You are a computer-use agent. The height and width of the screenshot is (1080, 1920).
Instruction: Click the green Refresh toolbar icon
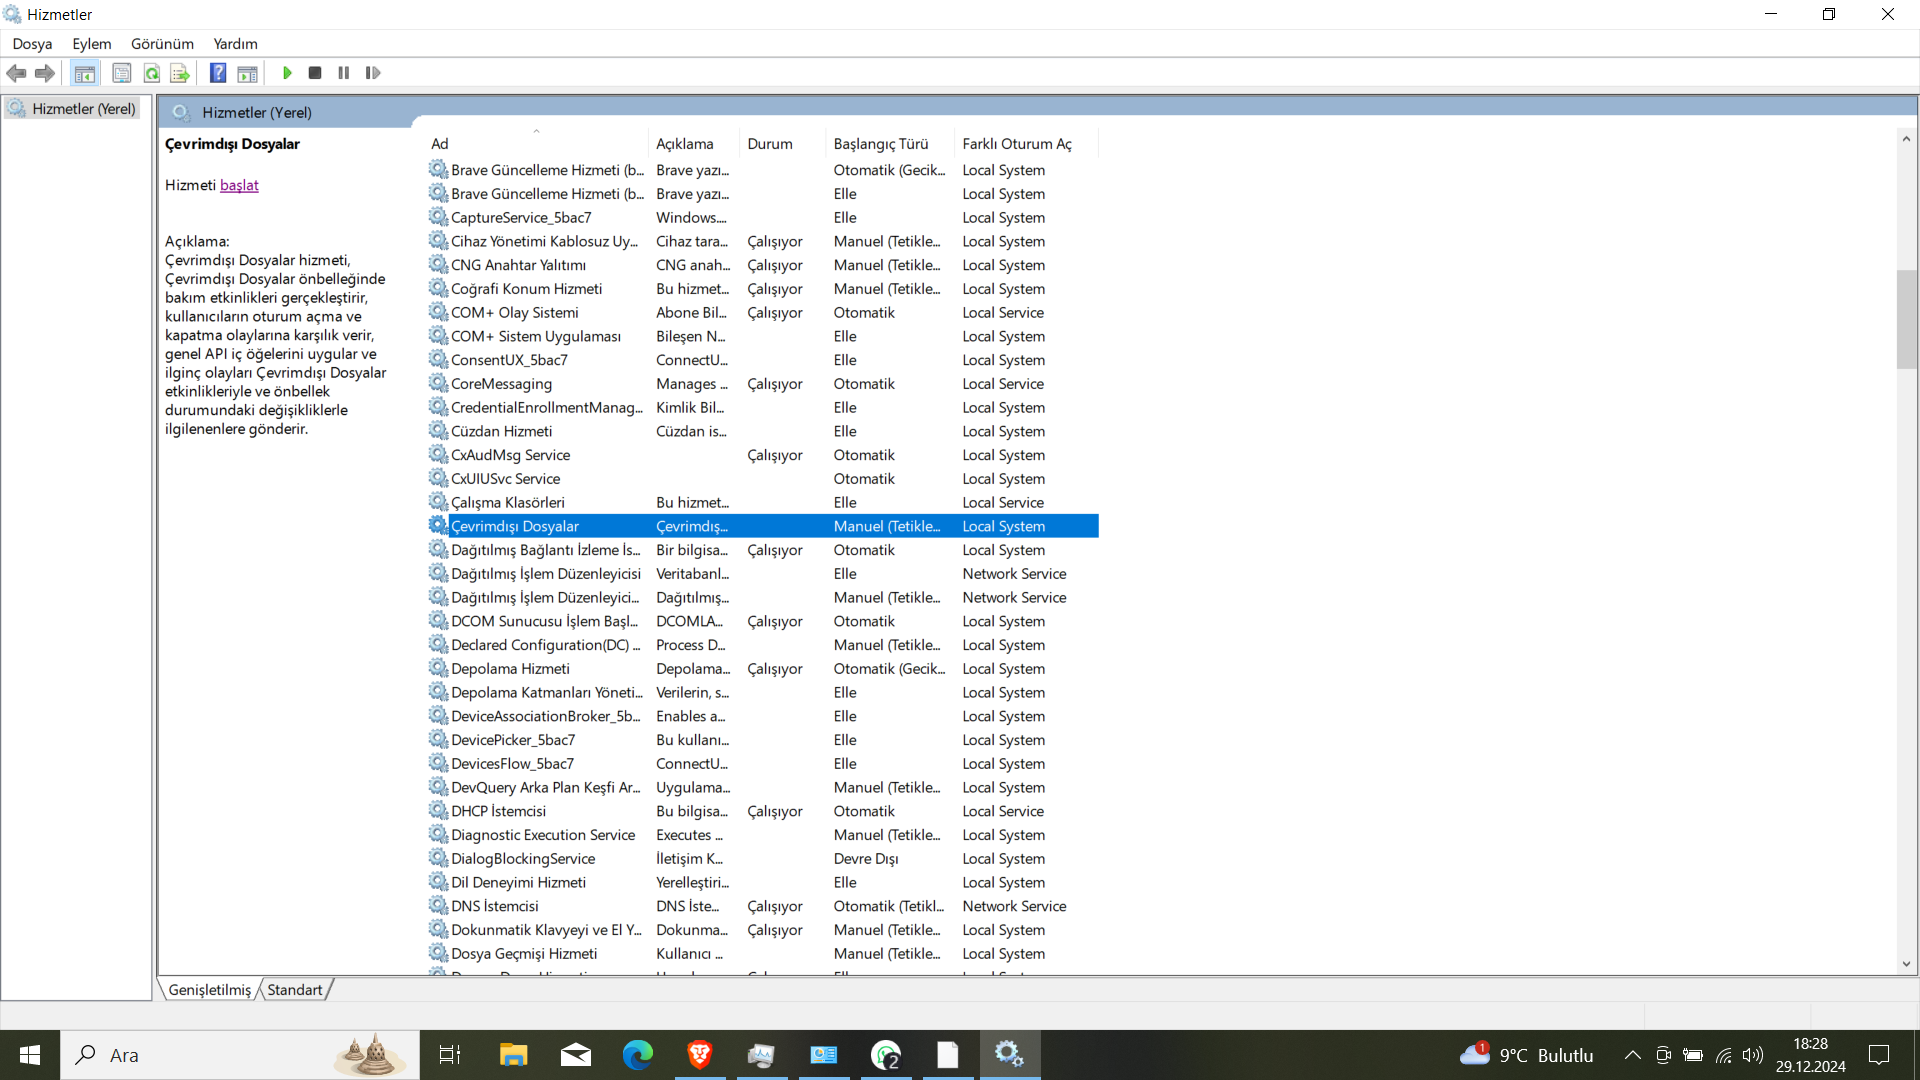click(x=151, y=73)
